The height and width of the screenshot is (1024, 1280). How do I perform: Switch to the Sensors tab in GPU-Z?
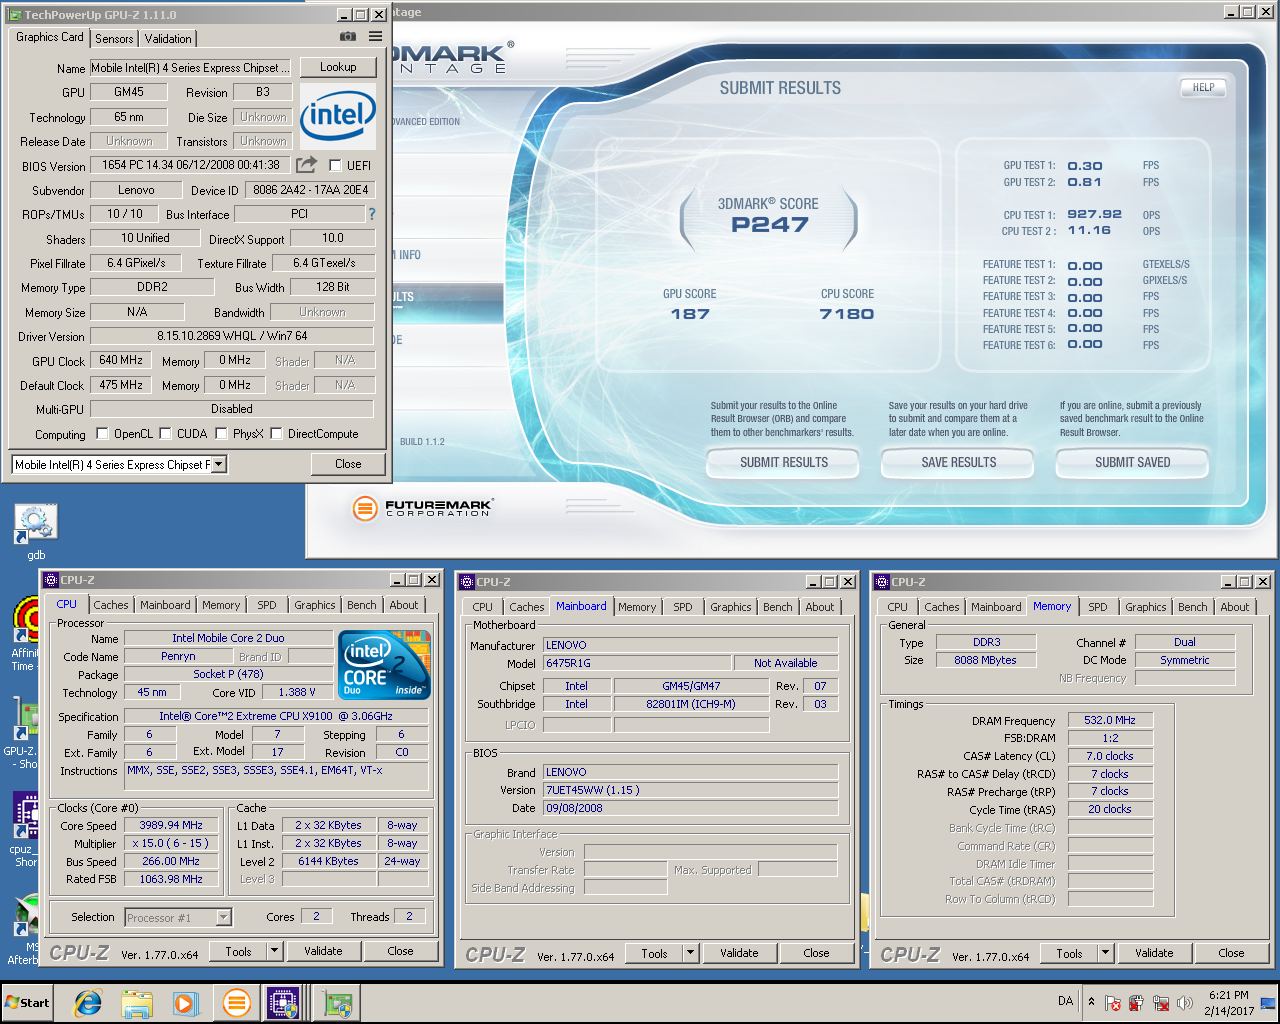coord(114,38)
